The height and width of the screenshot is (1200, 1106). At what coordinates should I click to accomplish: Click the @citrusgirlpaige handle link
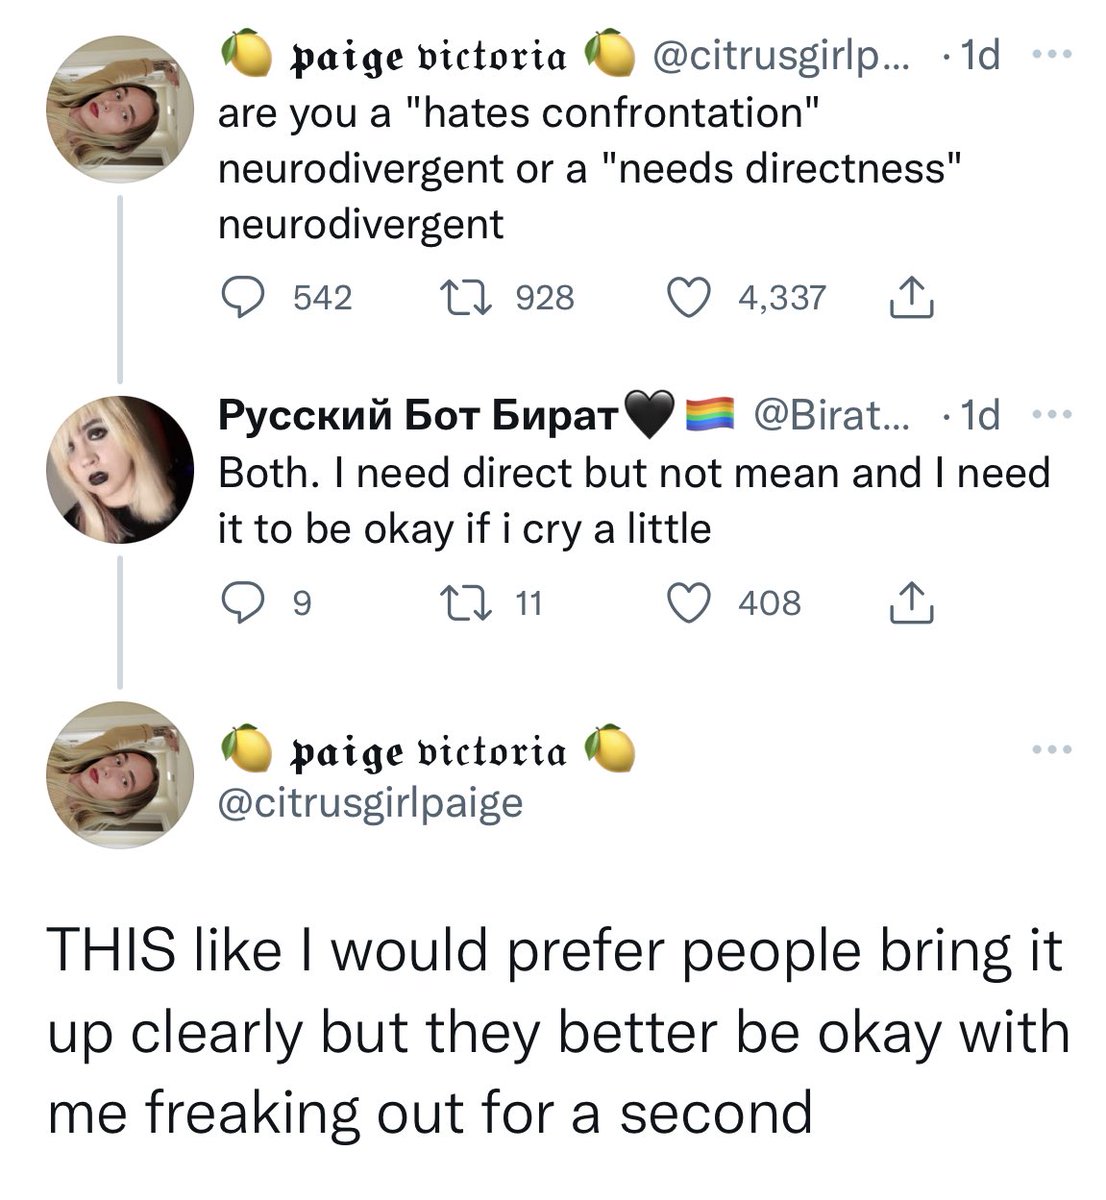[x=370, y=803]
